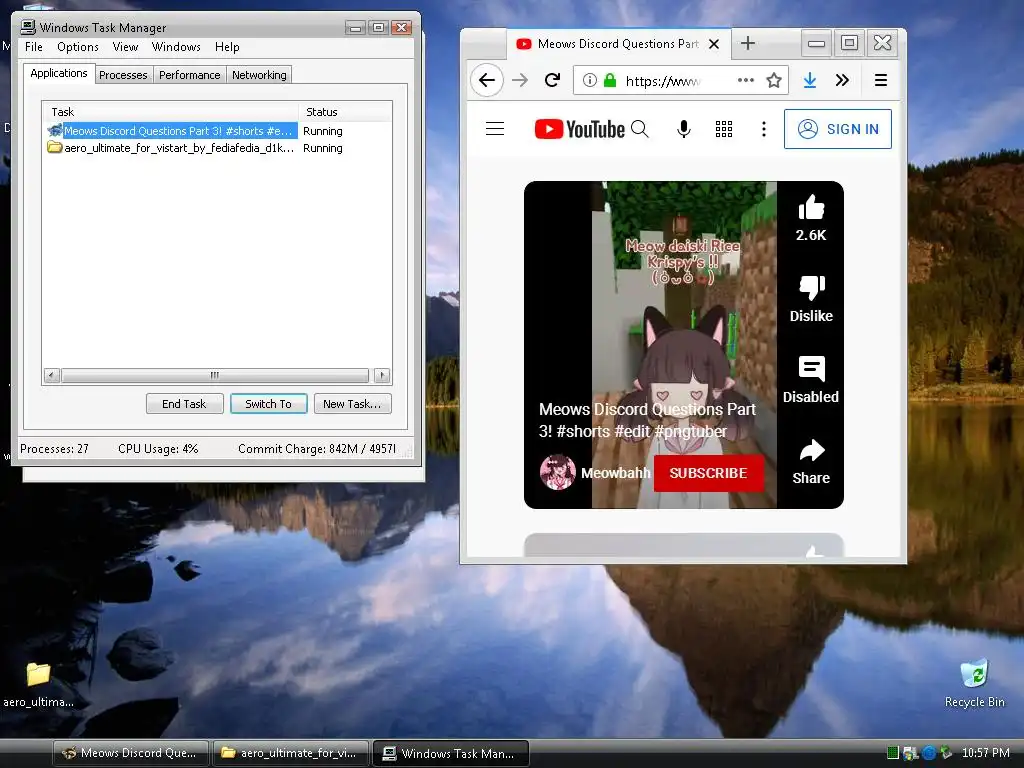Select Meows Discord Questions task row

point(217,131)
